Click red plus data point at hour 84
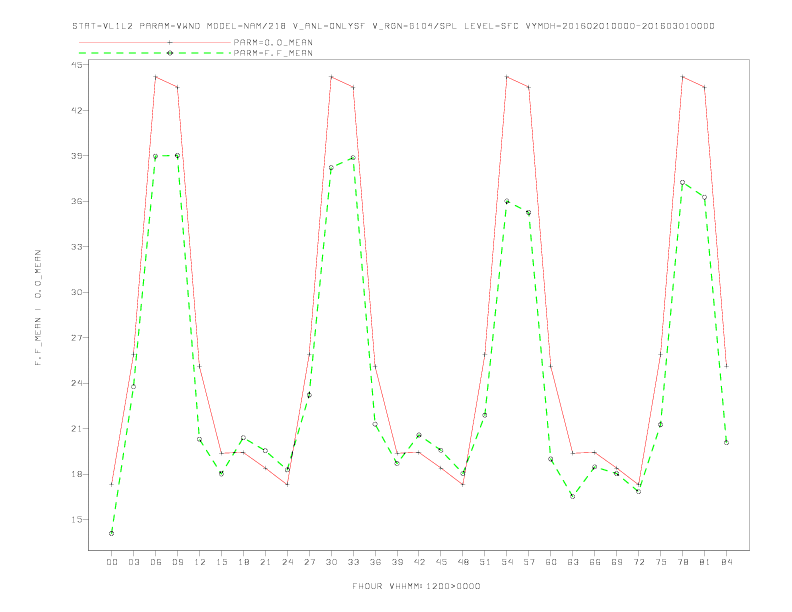The image size is (792, 612). point(726,366)
